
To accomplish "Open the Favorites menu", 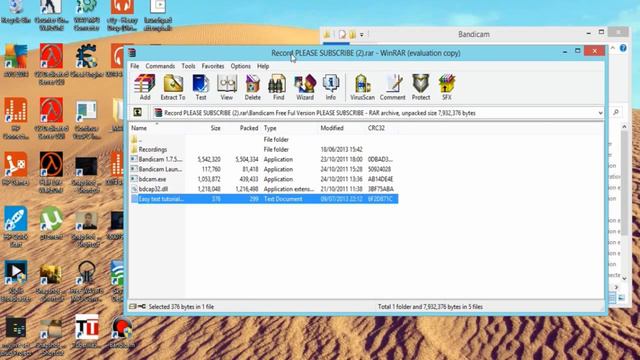I will click(213, 66).
